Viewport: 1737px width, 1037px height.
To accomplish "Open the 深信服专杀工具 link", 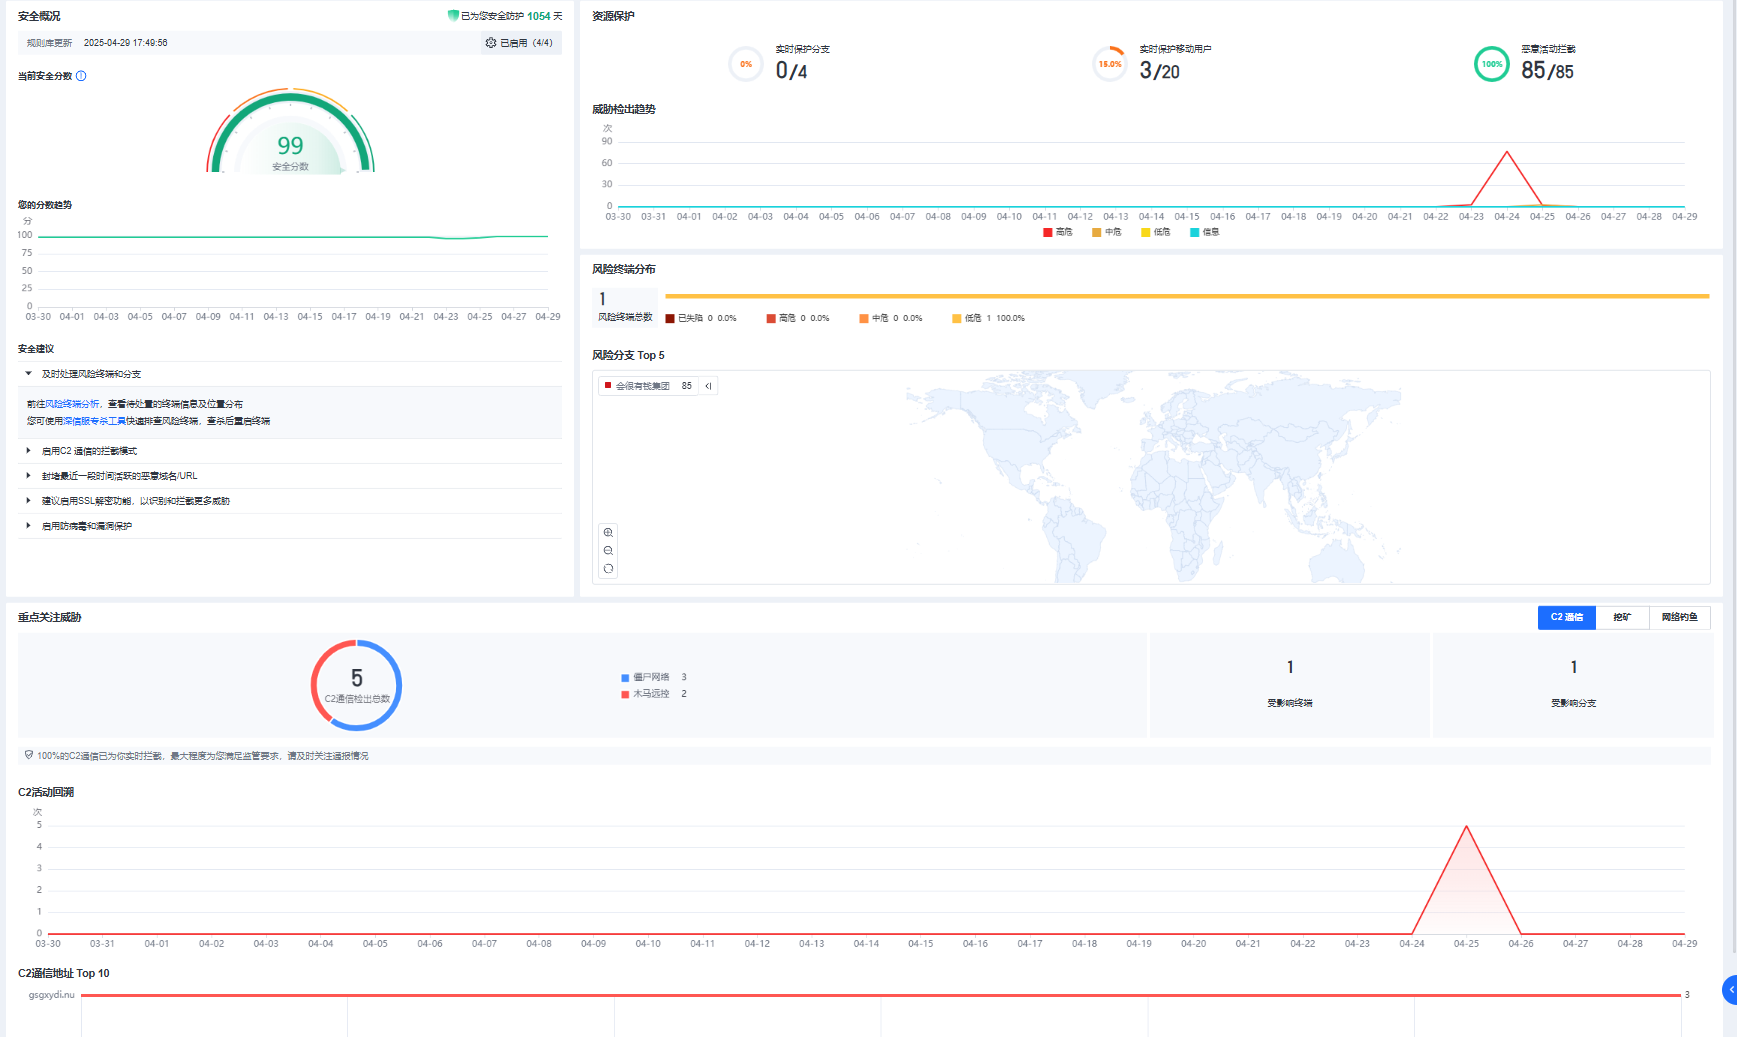I will [x=94, y=421].
